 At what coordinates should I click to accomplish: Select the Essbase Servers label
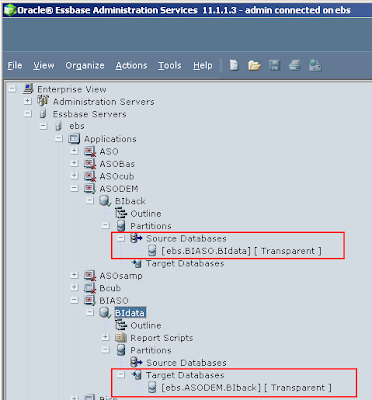[90, 114]
